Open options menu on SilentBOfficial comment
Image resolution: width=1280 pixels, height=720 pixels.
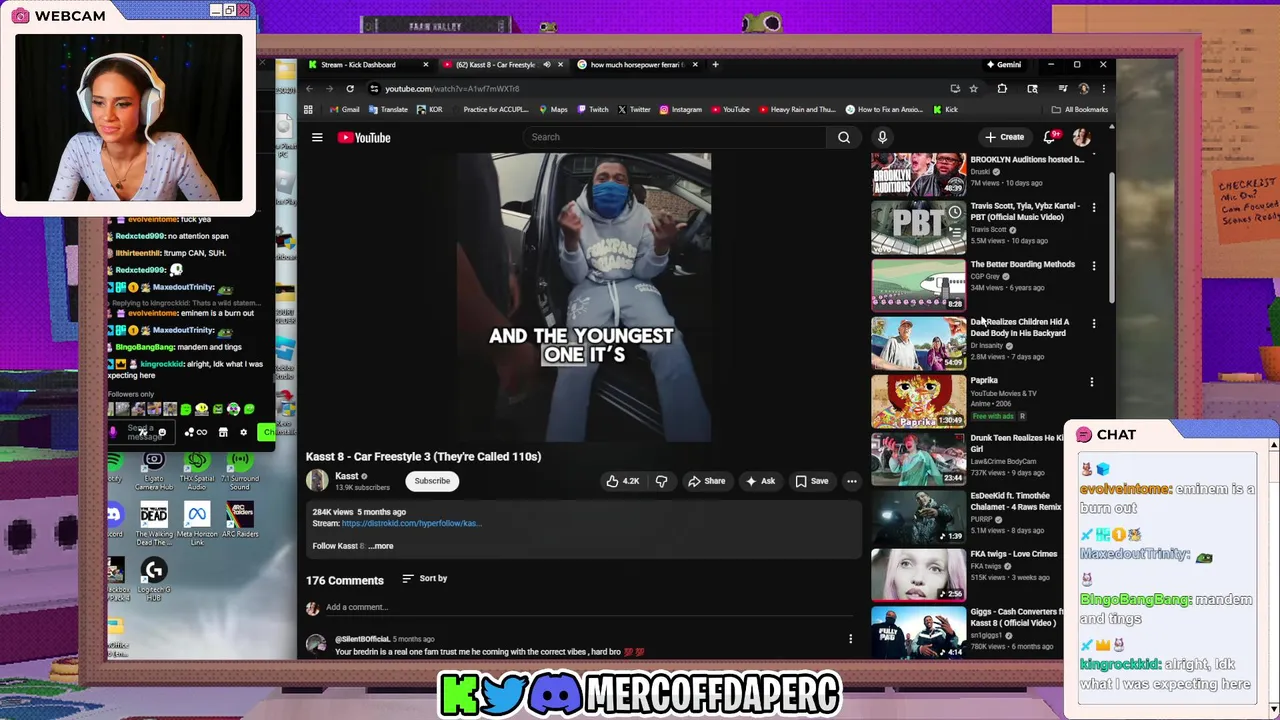[x=851, y=638]
